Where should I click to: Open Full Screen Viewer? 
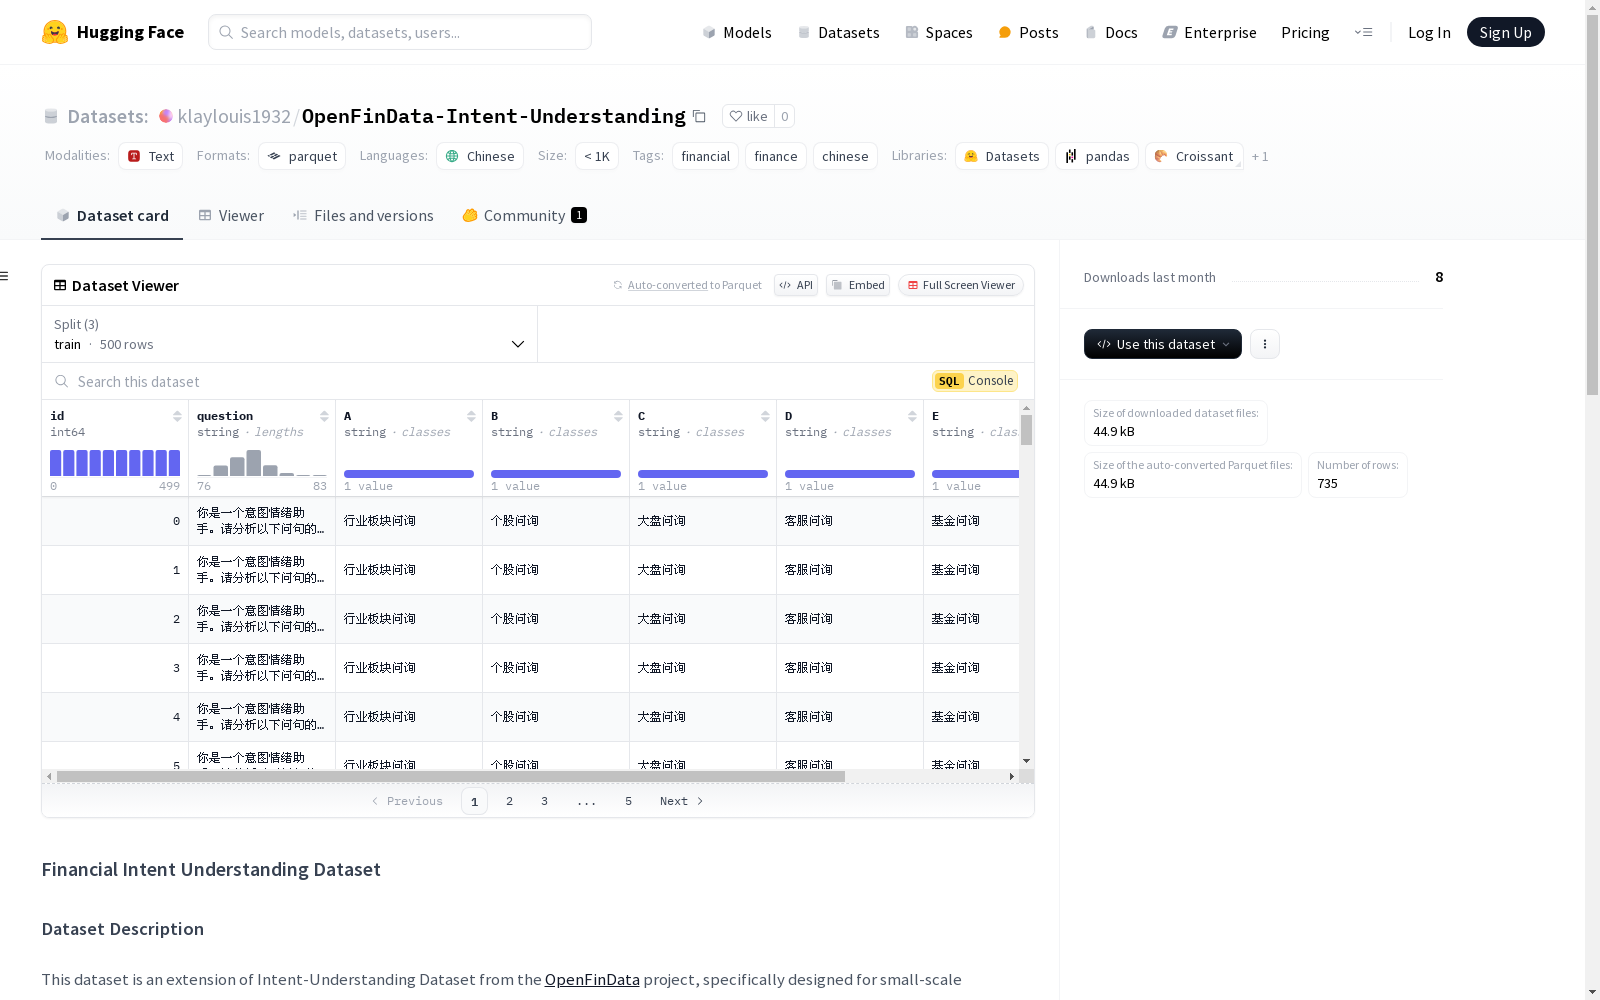(961, 285)
